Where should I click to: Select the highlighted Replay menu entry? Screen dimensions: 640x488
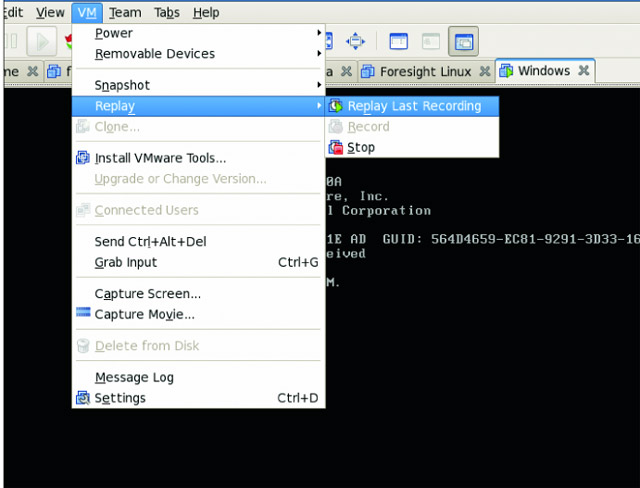[198, 106]
